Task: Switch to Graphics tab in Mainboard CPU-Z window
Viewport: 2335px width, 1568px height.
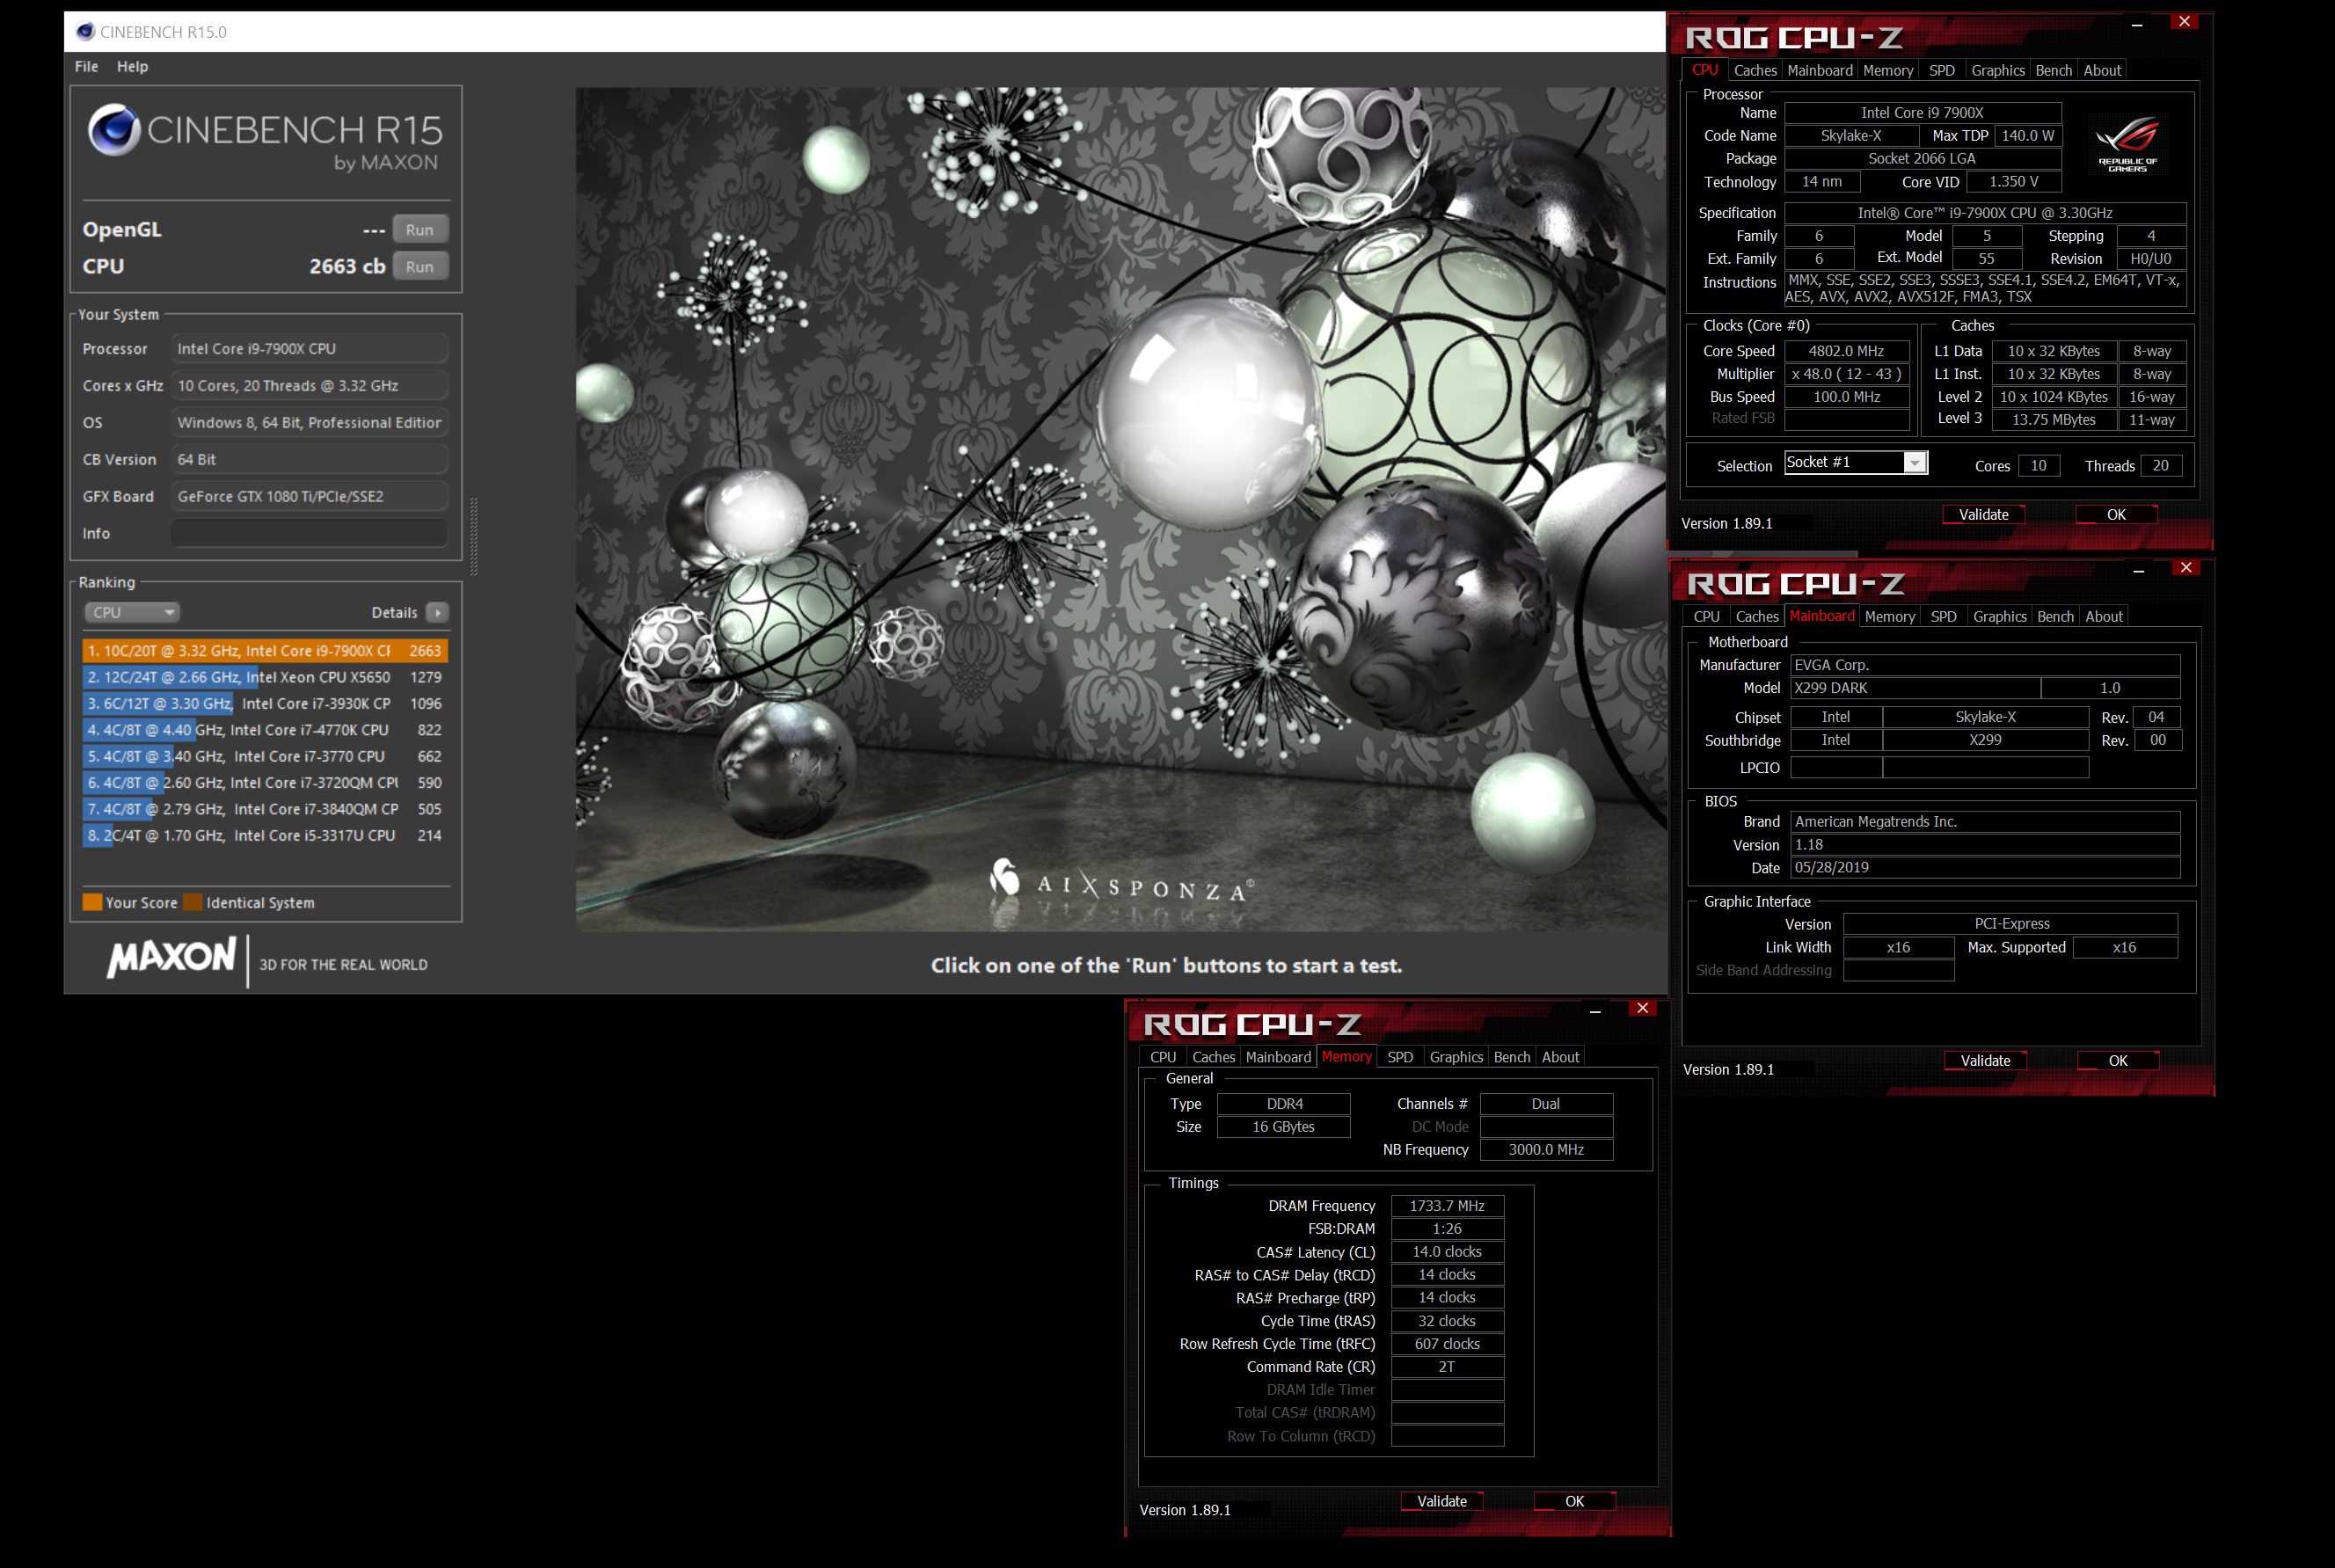Action: [x=2000, y=616]
